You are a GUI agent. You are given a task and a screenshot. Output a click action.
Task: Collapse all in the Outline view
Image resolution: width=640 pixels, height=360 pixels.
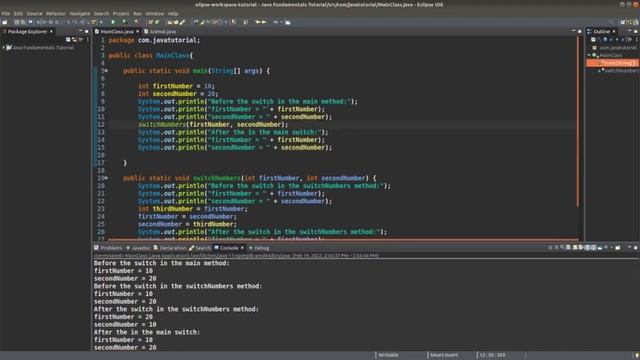click(x=593, y=40)
